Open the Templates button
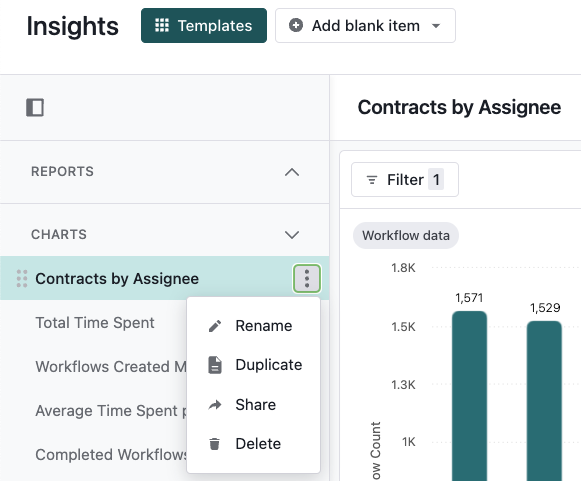The height and width of the screenshot is (481, 581). click(204, 26)
